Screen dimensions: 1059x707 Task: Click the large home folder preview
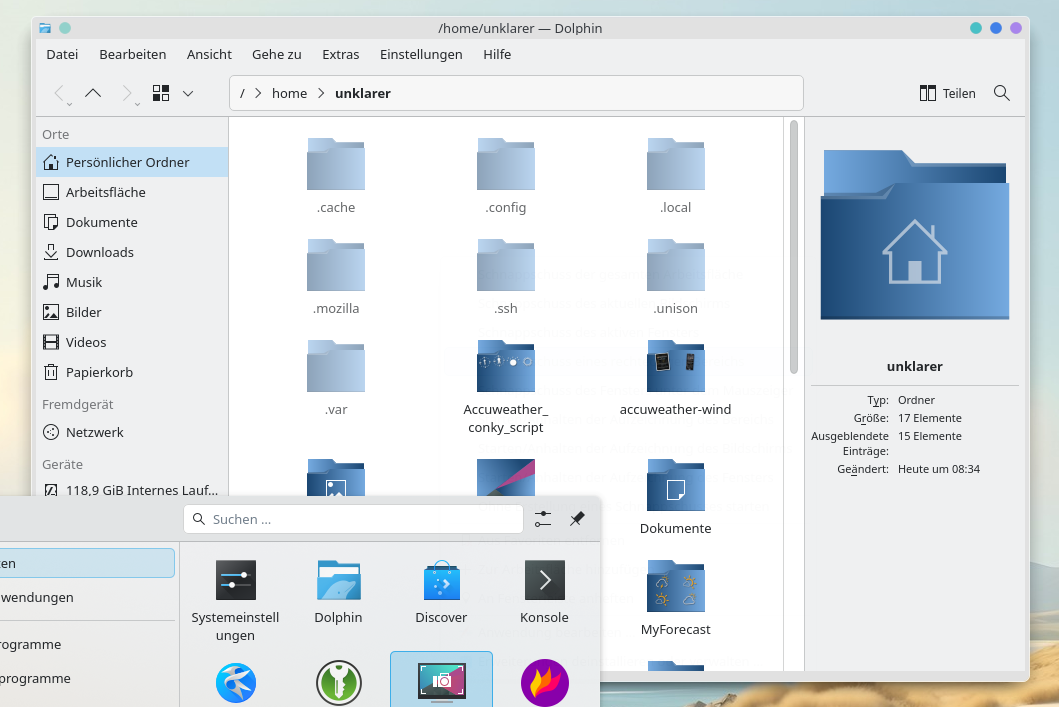pos(914,234)
